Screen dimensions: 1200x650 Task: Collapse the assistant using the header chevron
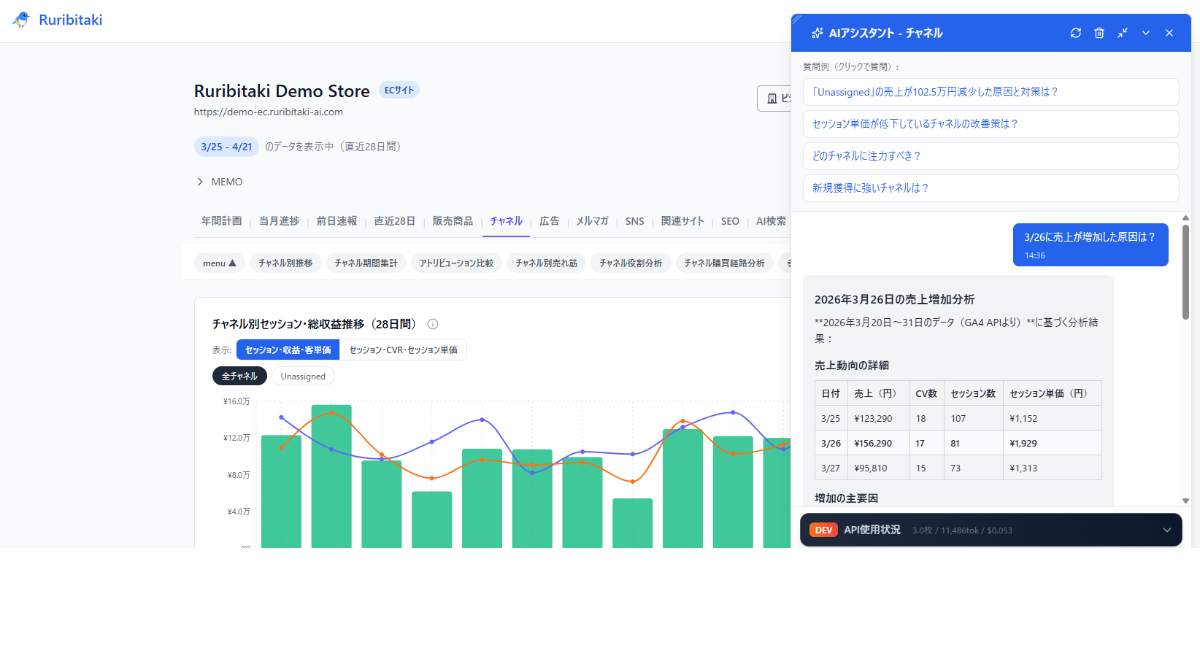tap(1146, 33)
